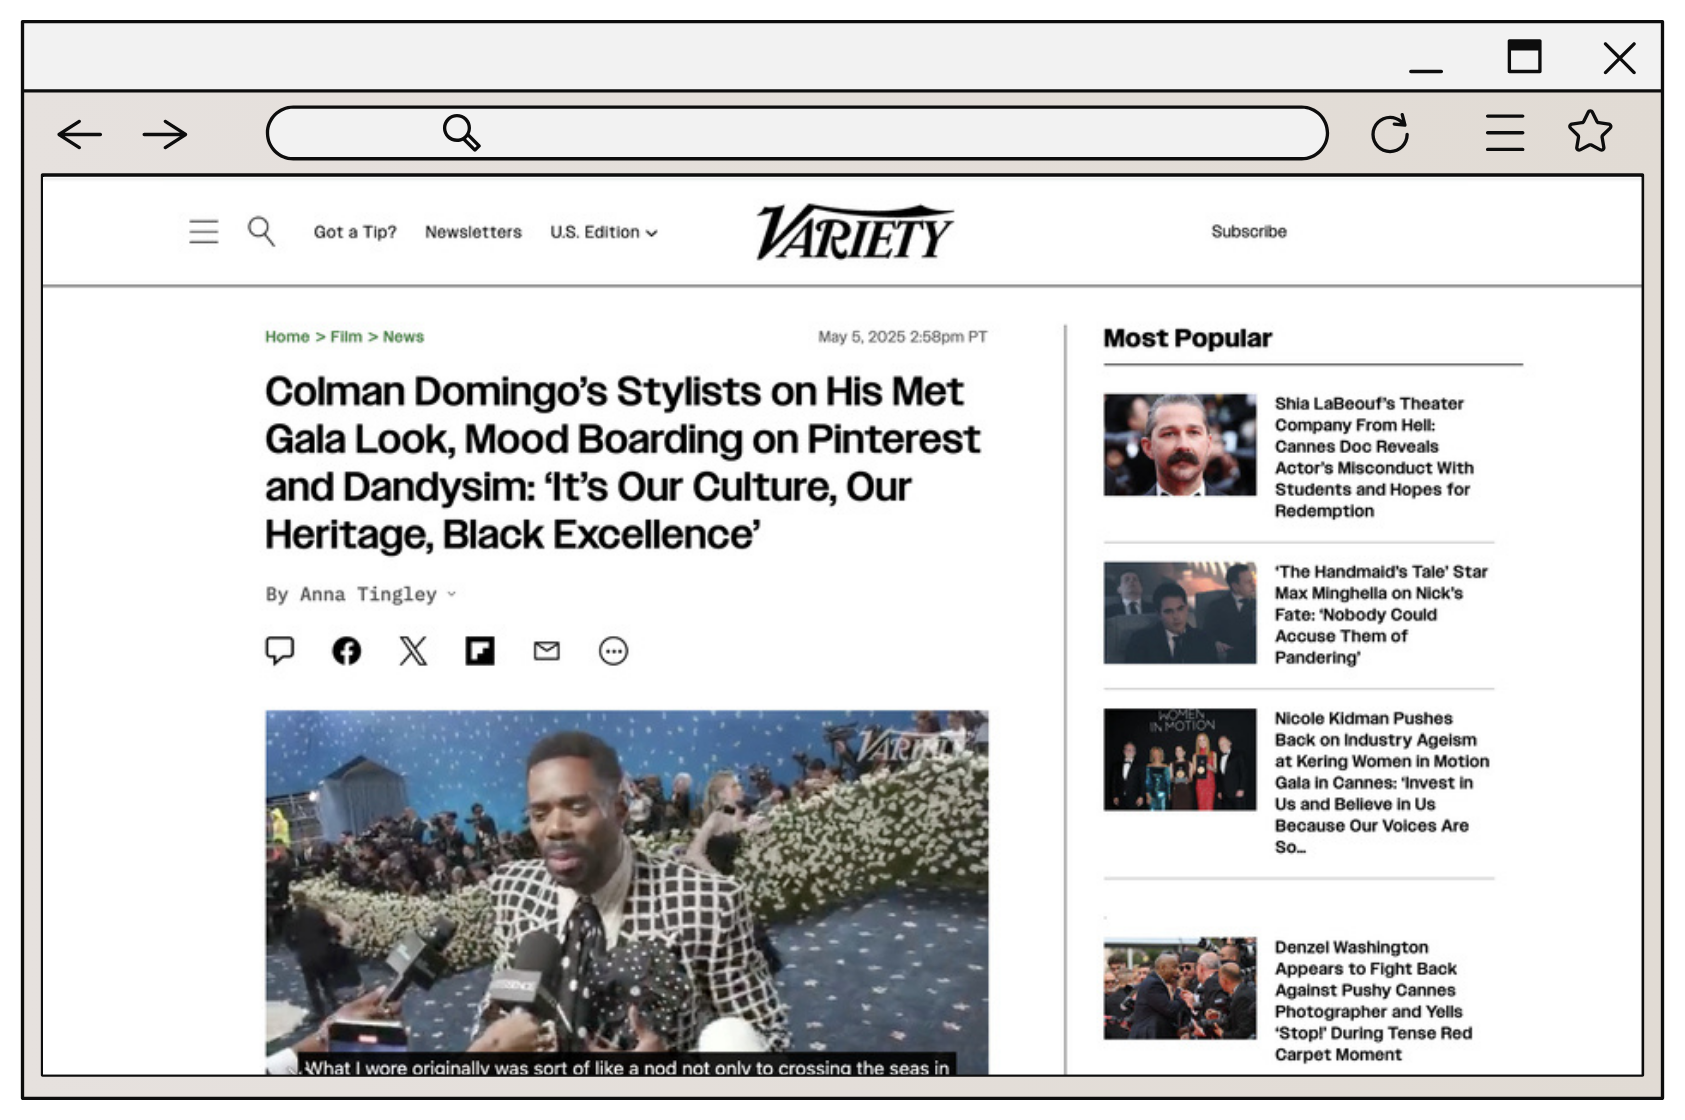The image size is (1685, 1120).
Task: Share the article via Flipboard
Action: (480, 650)
